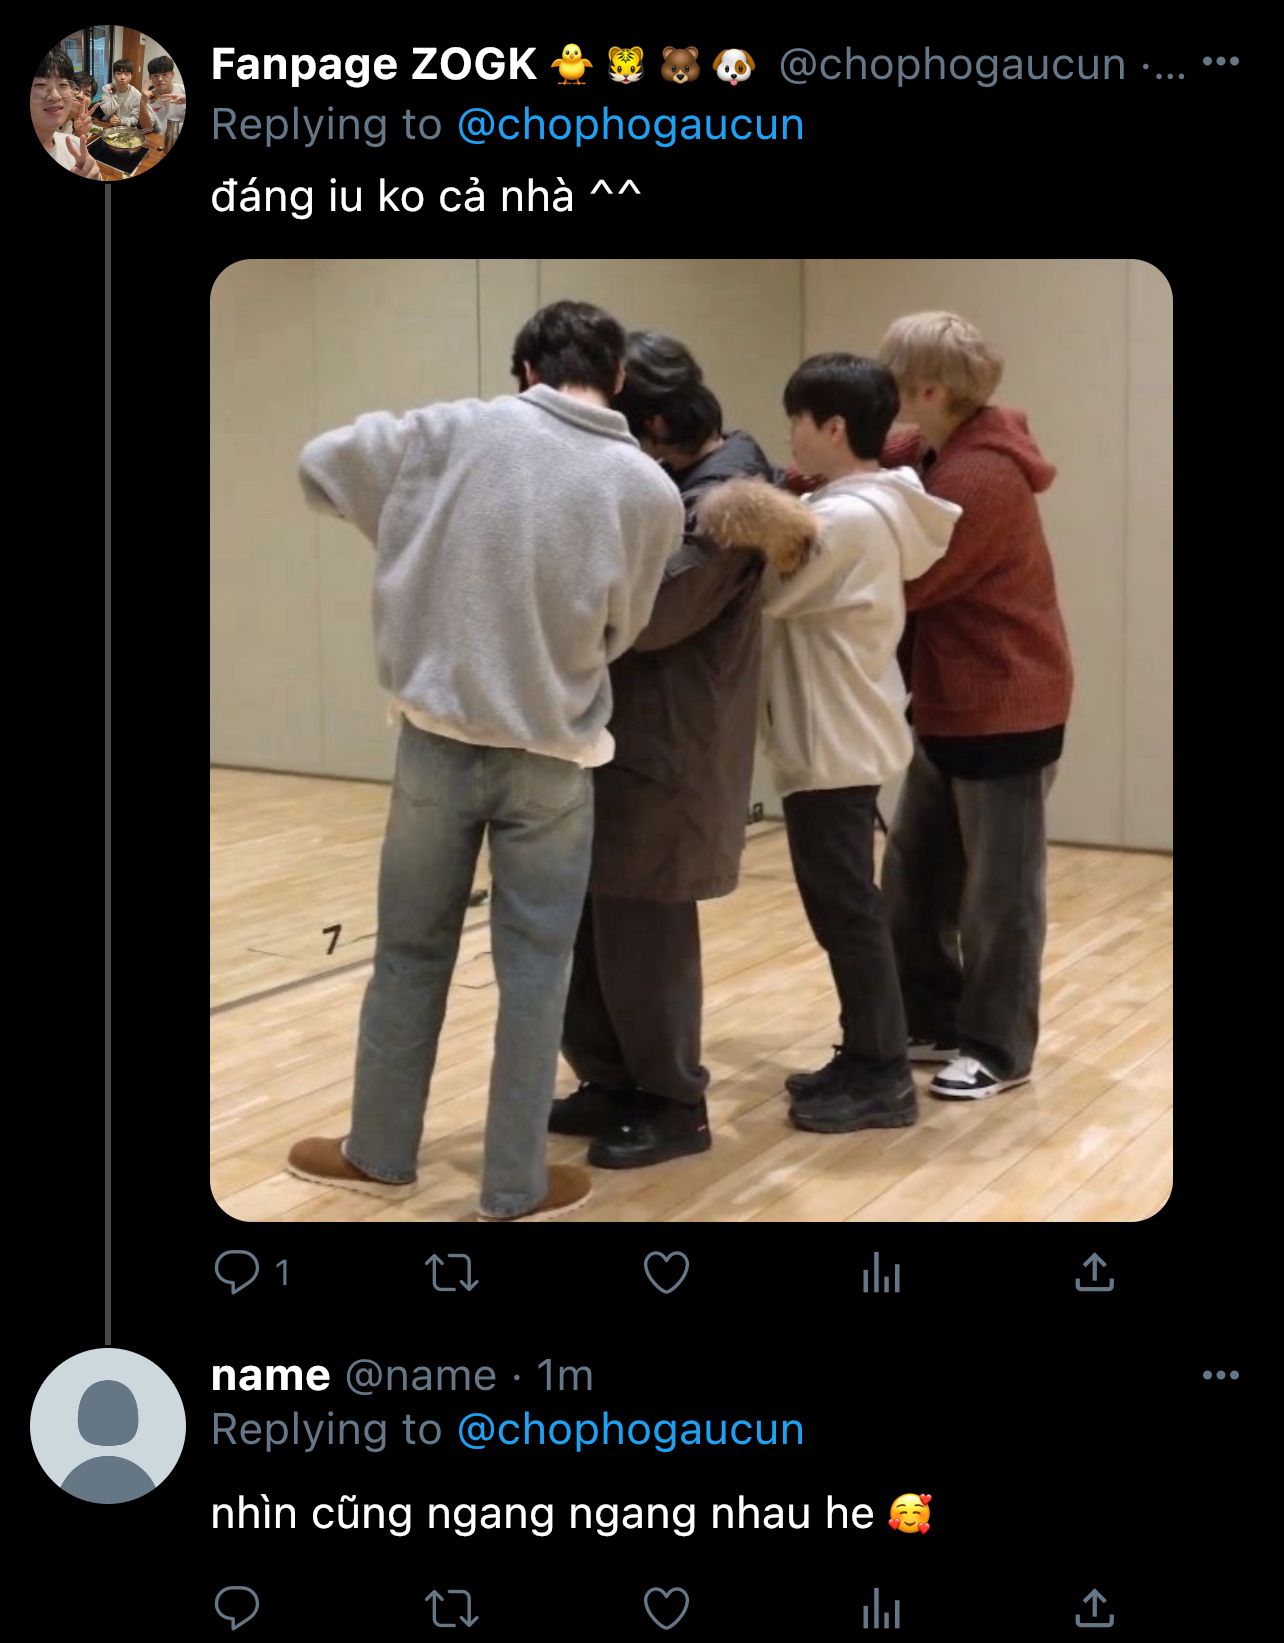Like the Fanpage ZOGK photo tweet
Viewport: 1284px width, 1643px height.
pos(666,1273)
